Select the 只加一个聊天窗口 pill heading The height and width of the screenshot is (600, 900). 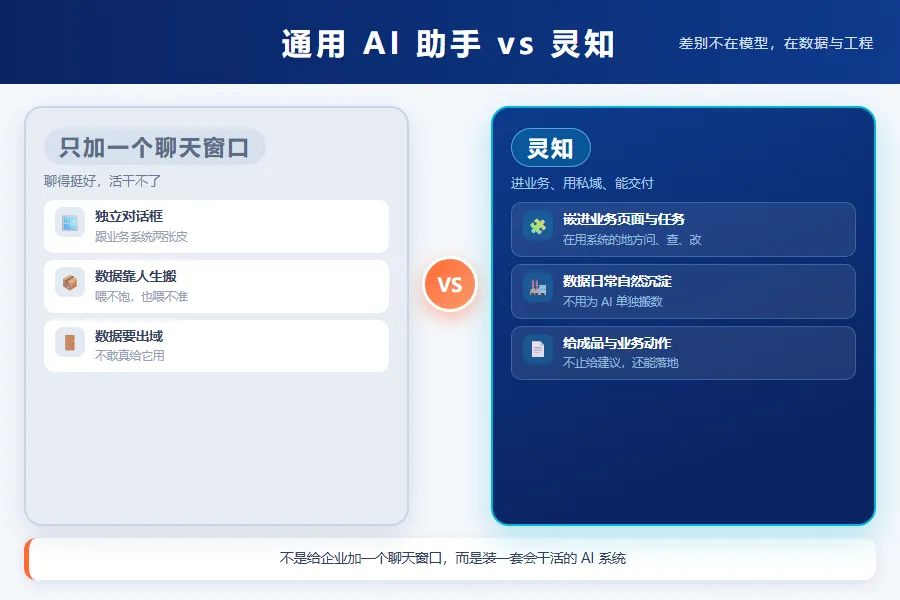(154, 147)
